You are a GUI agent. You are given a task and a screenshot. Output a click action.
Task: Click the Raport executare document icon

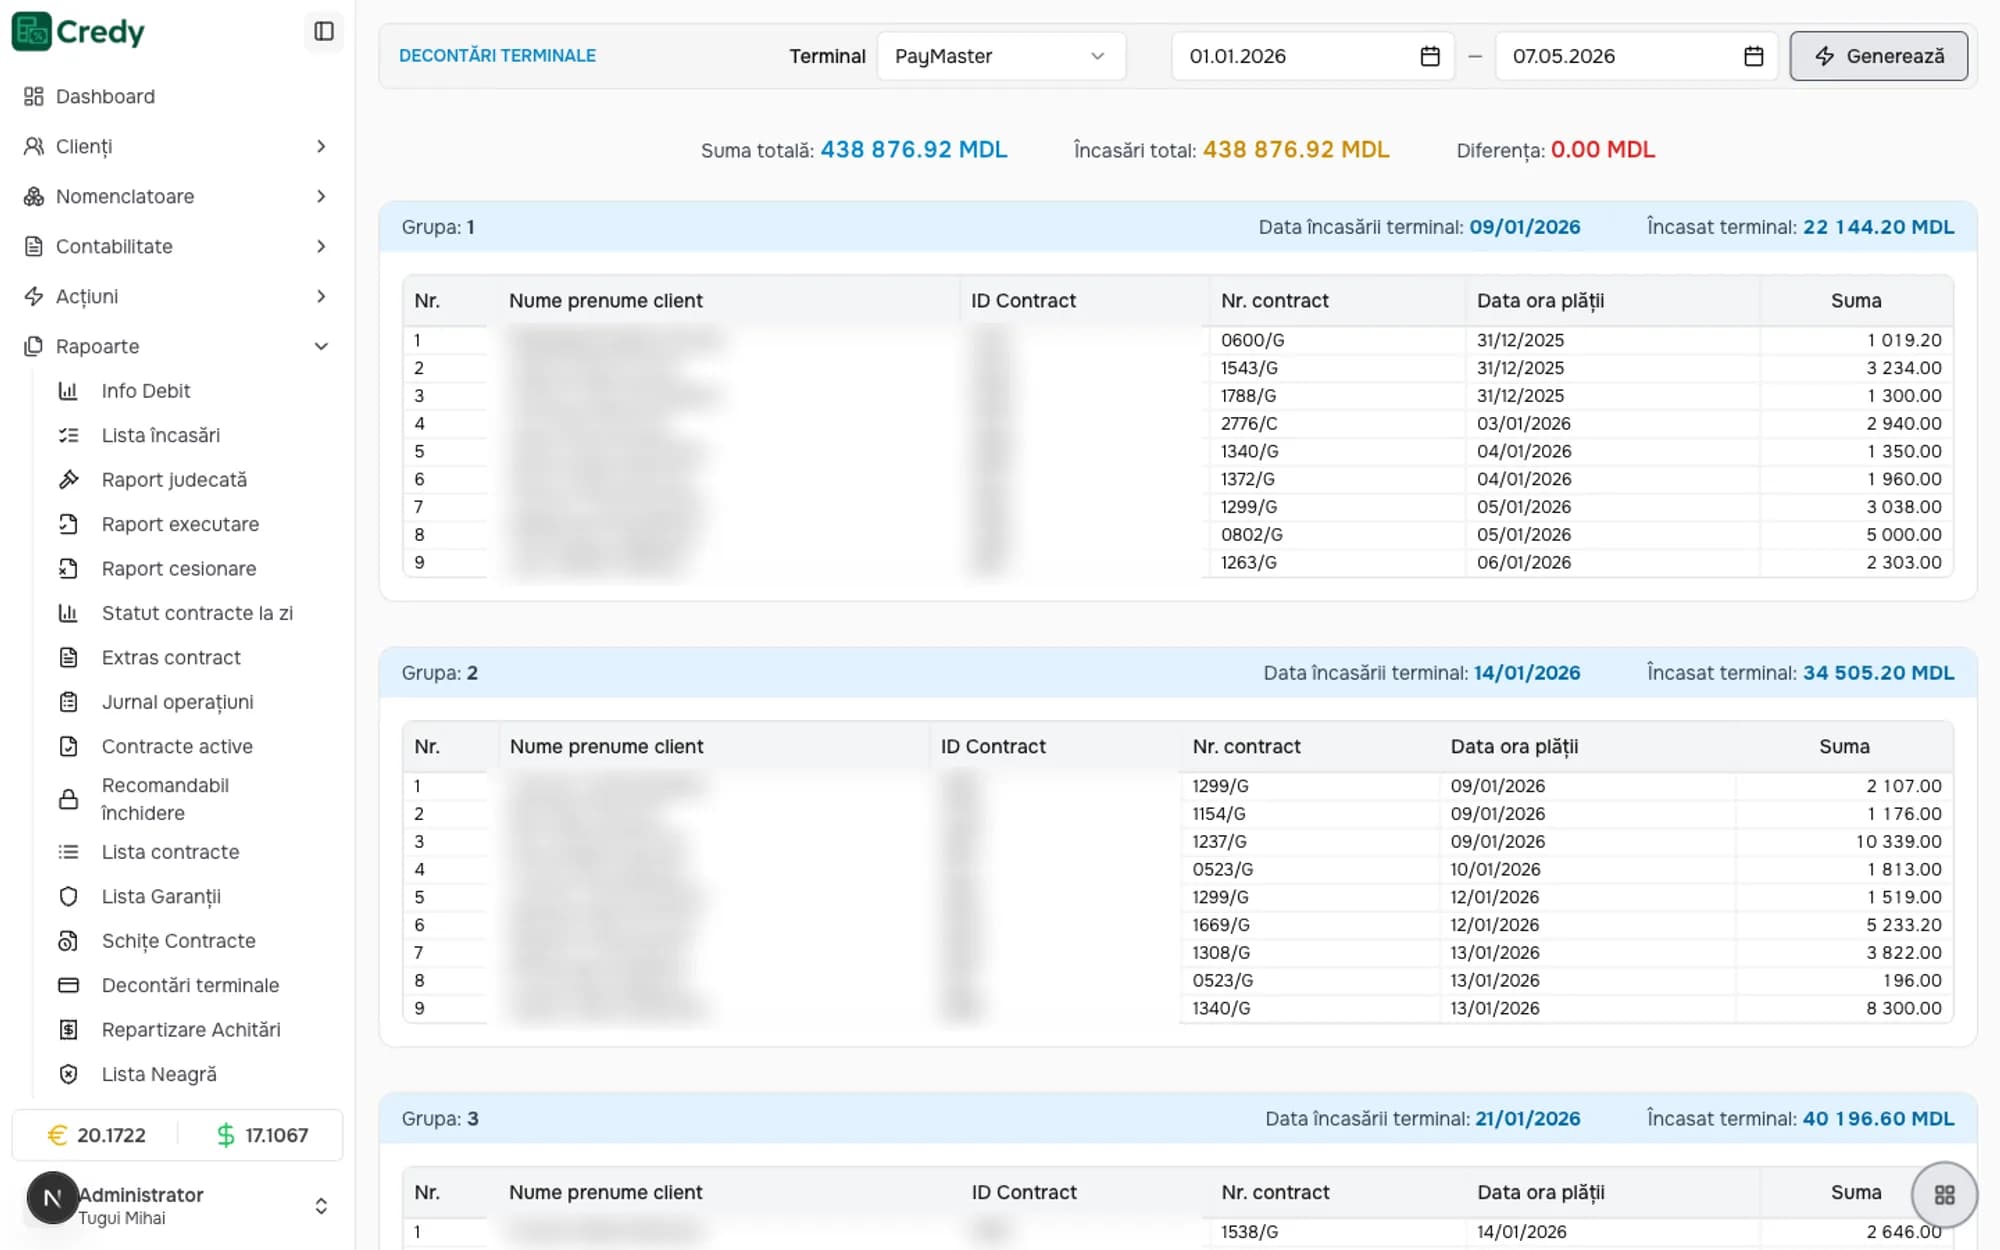click(x=68, y=524)
